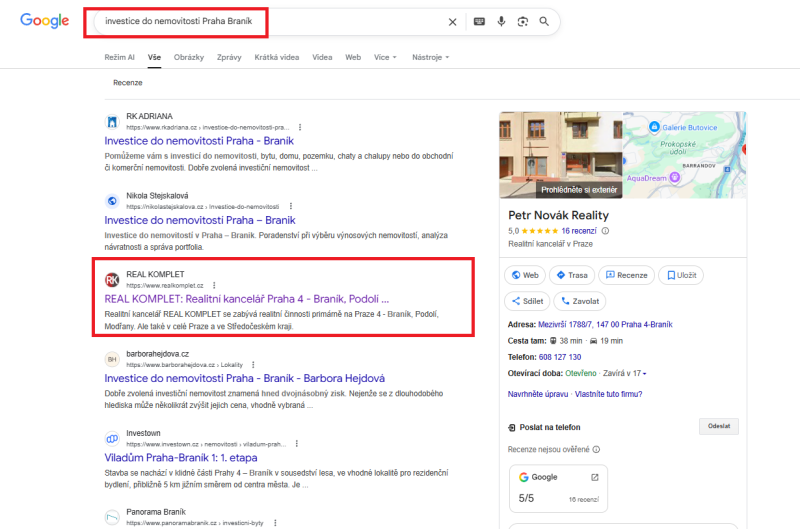This screenshot has width=800, height=529.
Task: Click the phone number 608 127 130
Action: coord(561,357)
